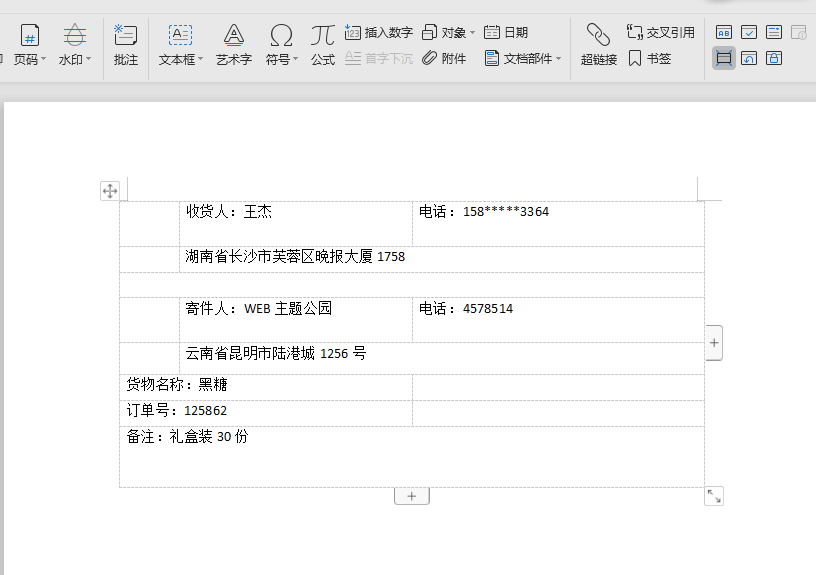
Task: Toggle form field shading icon
Action: [723, 58]
